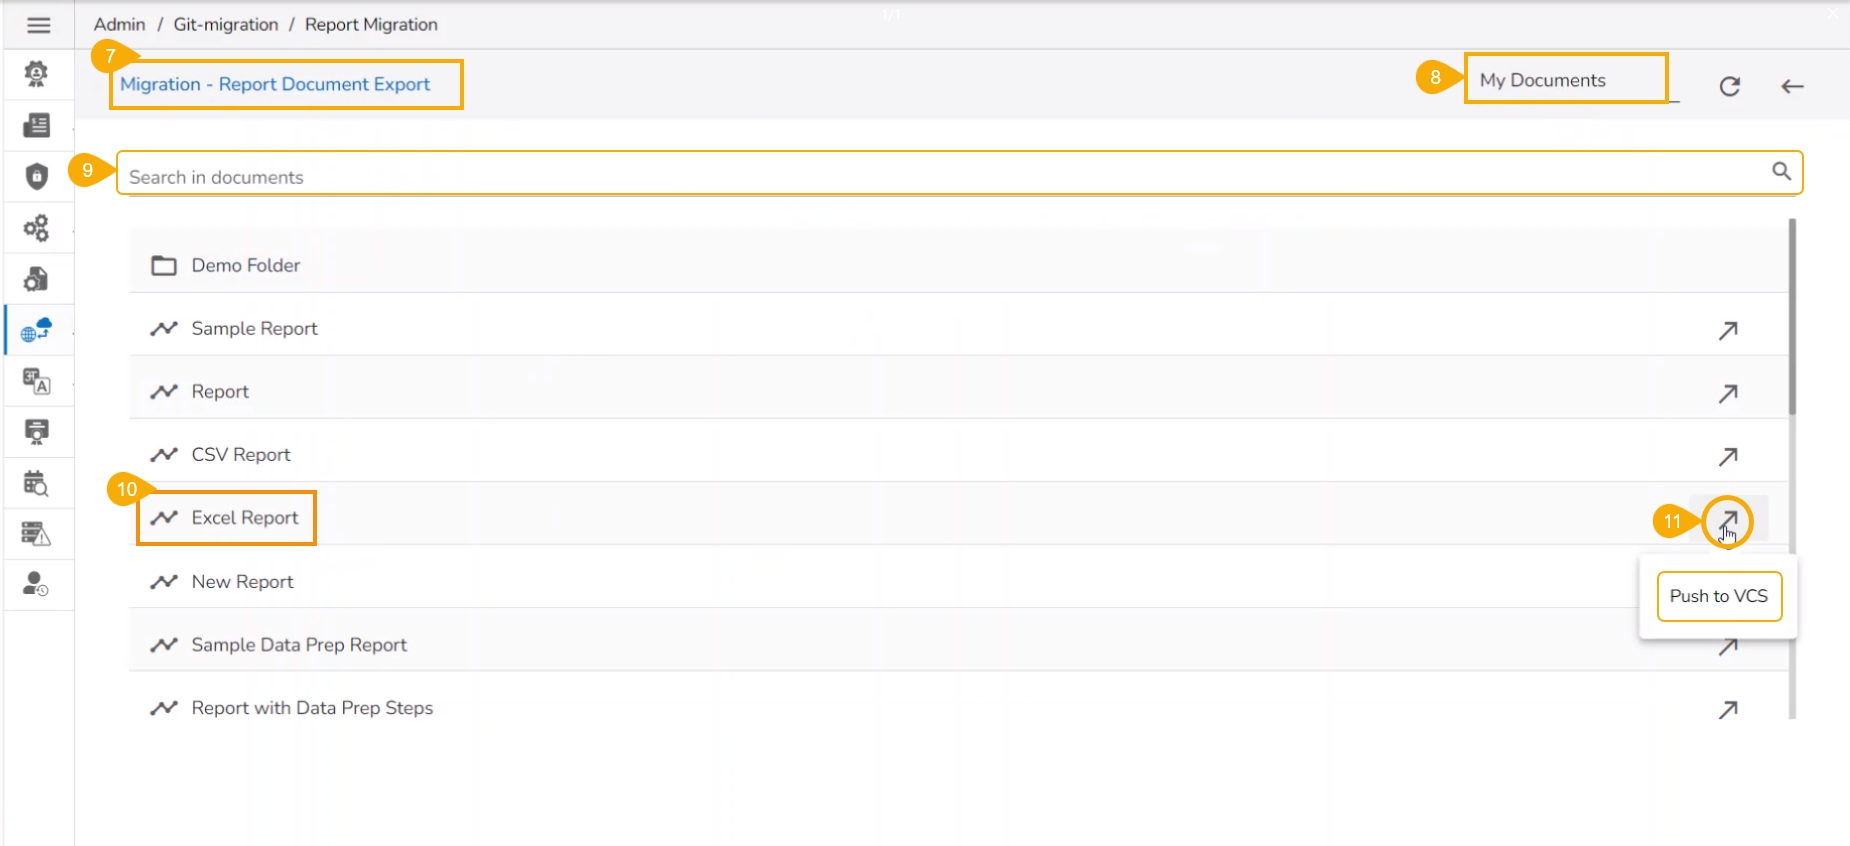
Task: Select the Sample Data Prep Report item
Action: [299, 645]
